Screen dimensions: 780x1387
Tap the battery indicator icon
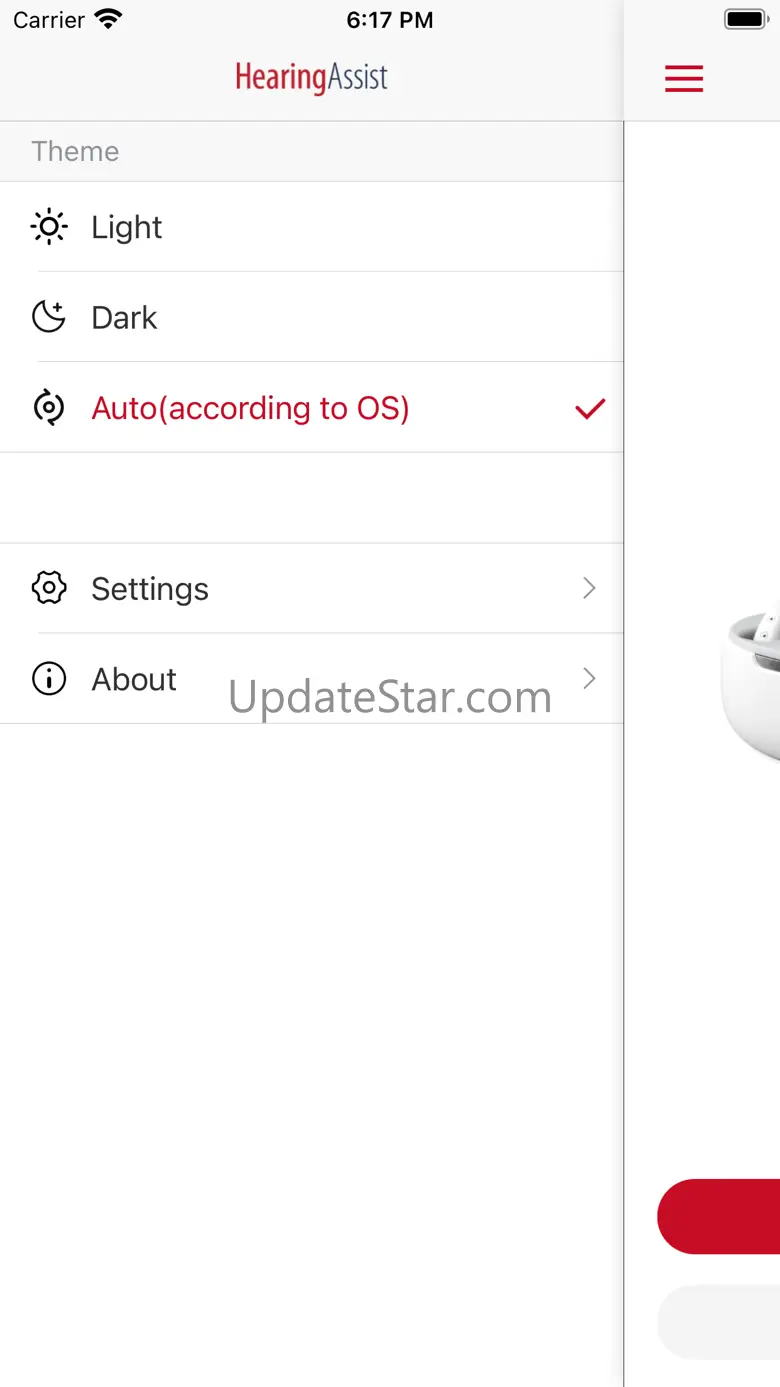click(746, 20)
